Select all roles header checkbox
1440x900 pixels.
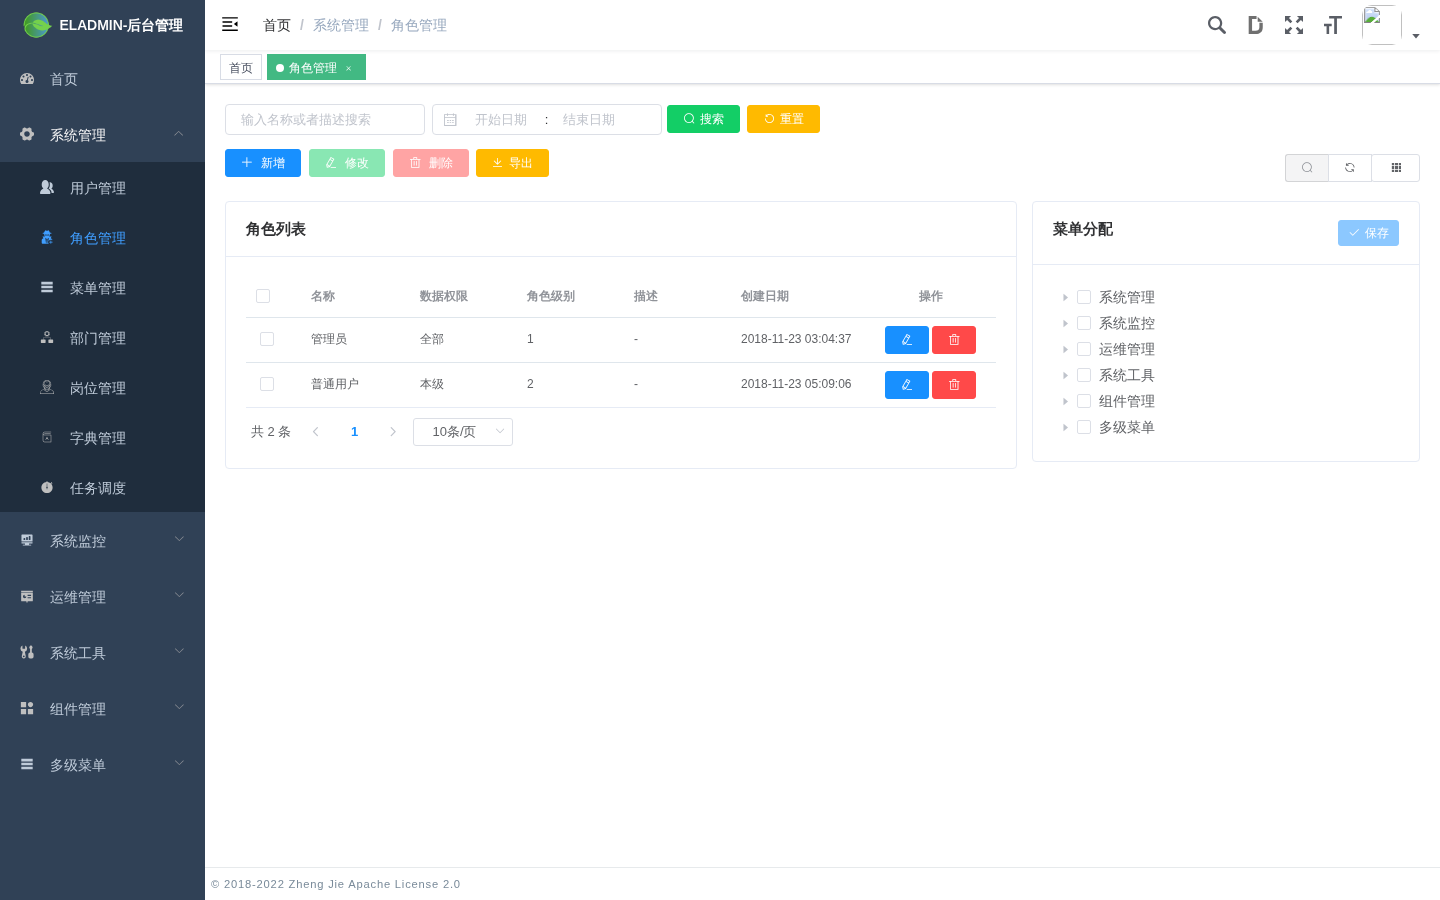tap(263, 296)
